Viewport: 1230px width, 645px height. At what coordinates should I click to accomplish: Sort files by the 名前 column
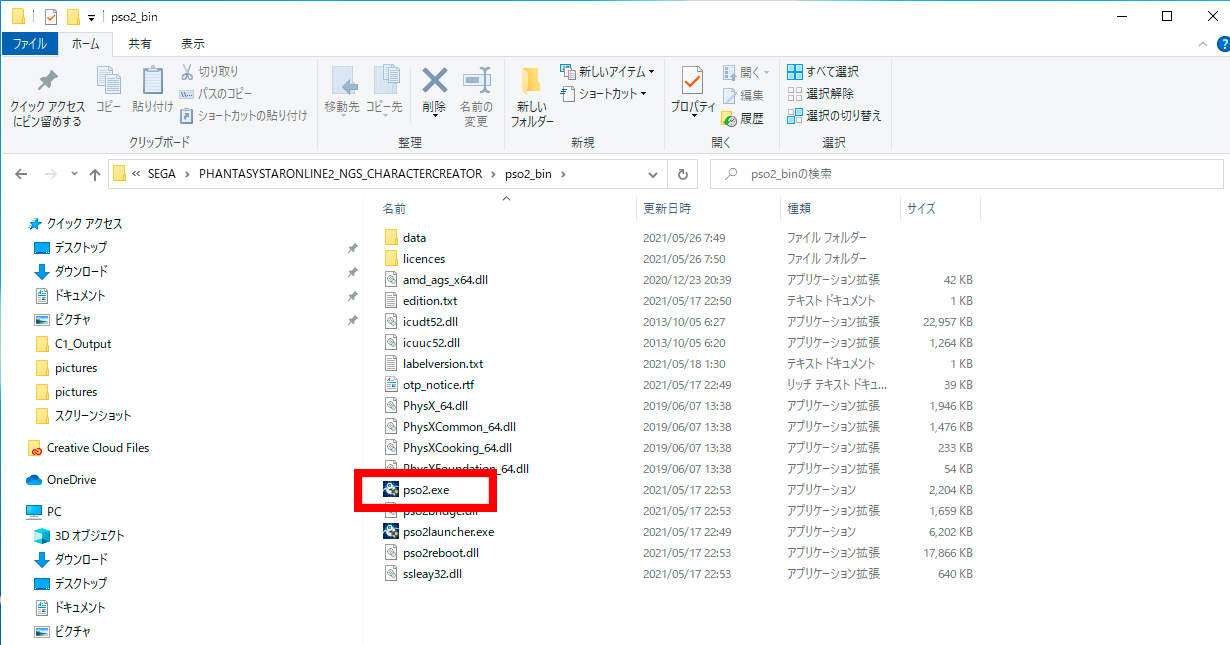pyautogui.click(x=395, y=209)
